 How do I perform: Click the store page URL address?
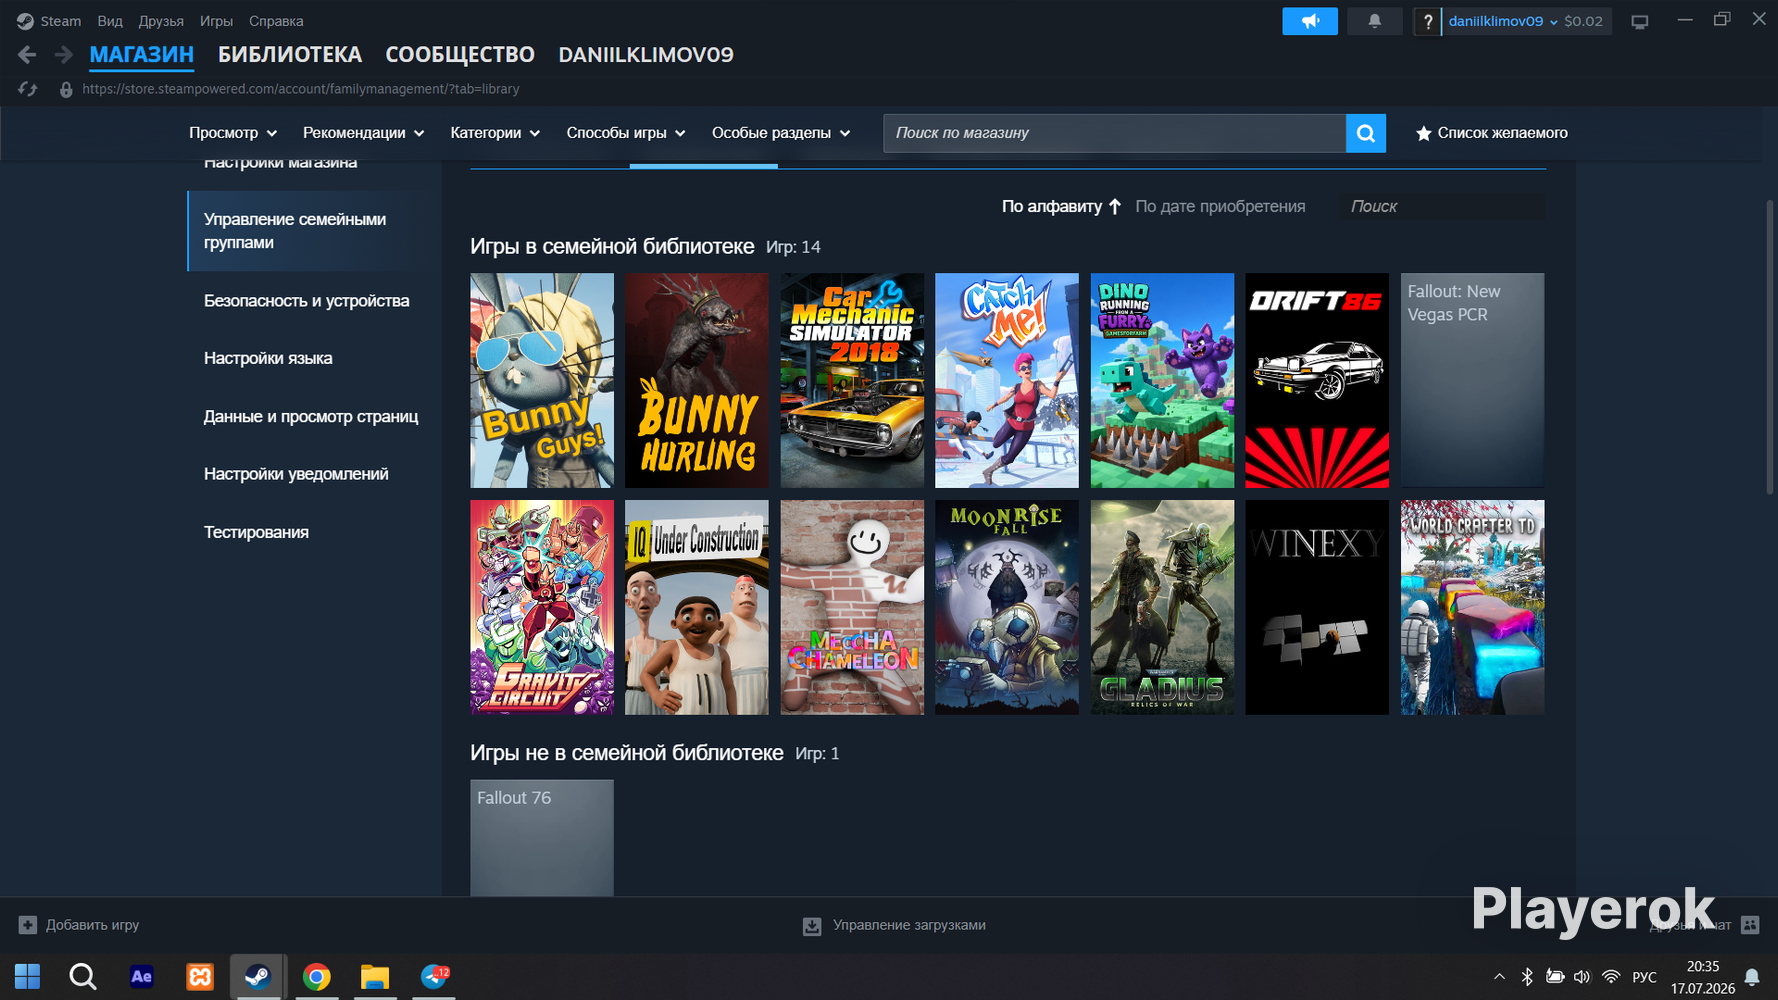point(301,89)
